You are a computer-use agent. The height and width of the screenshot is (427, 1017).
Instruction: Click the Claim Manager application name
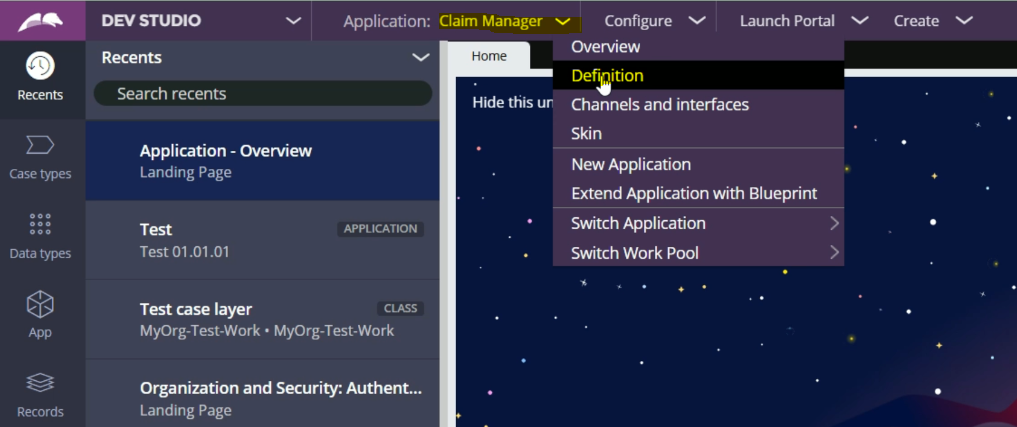(x=491, y=21)
